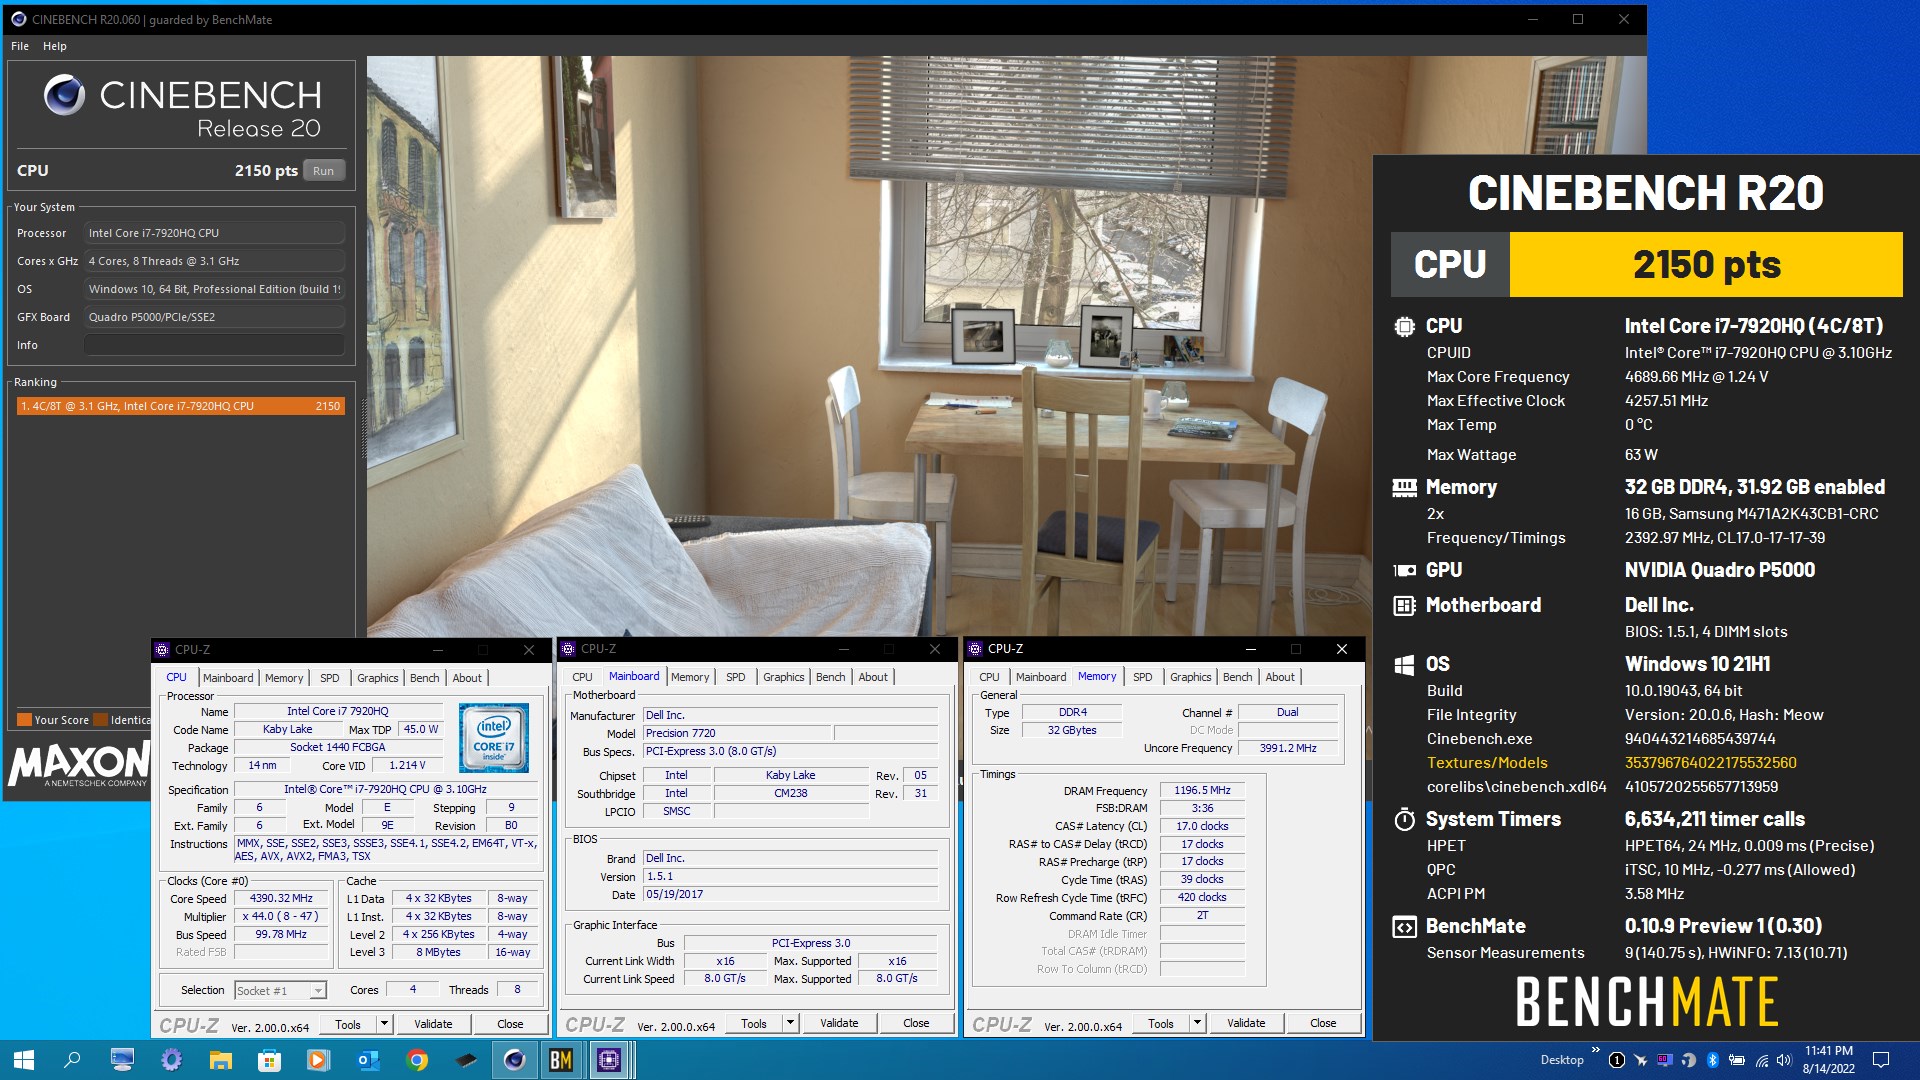Open the Control Panel monitor icon in taskbar
This screenshot has width=1920, height=1080.
122,1060
